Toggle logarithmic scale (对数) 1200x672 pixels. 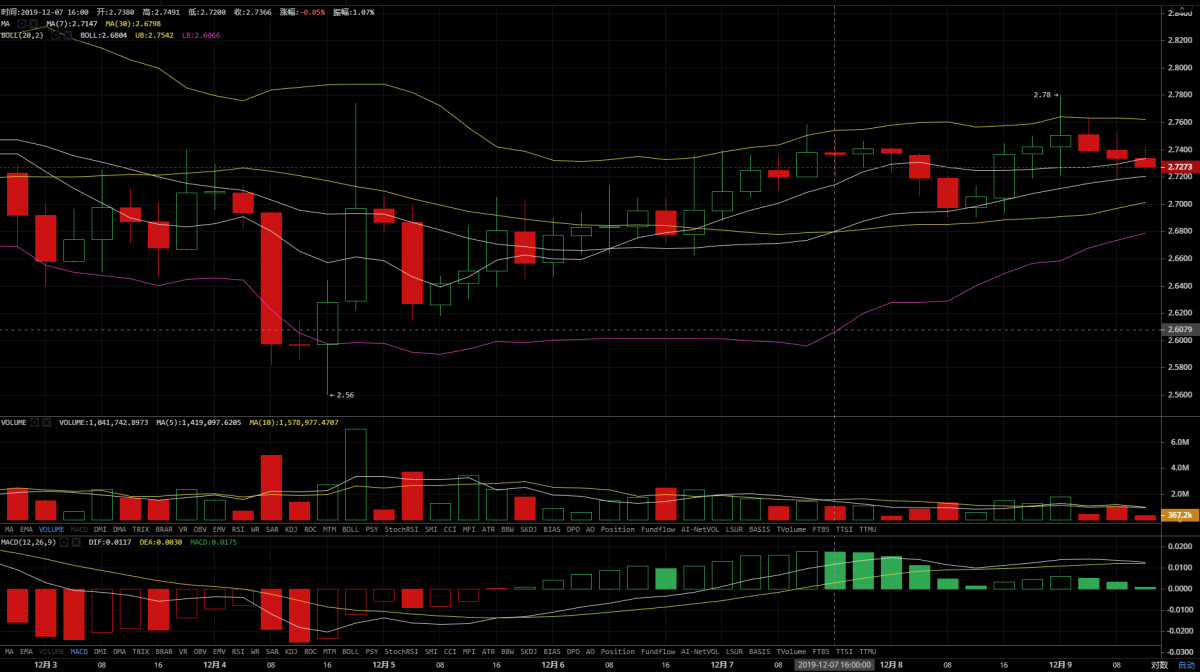1159,664
